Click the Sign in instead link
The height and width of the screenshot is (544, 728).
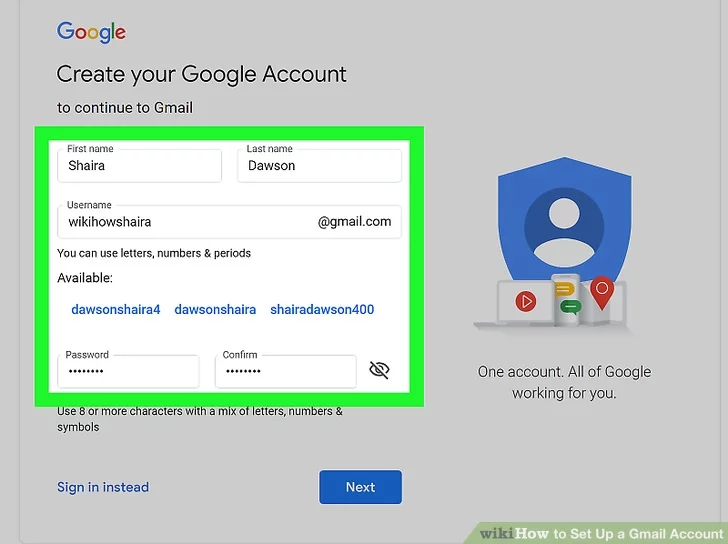[103, 487]
